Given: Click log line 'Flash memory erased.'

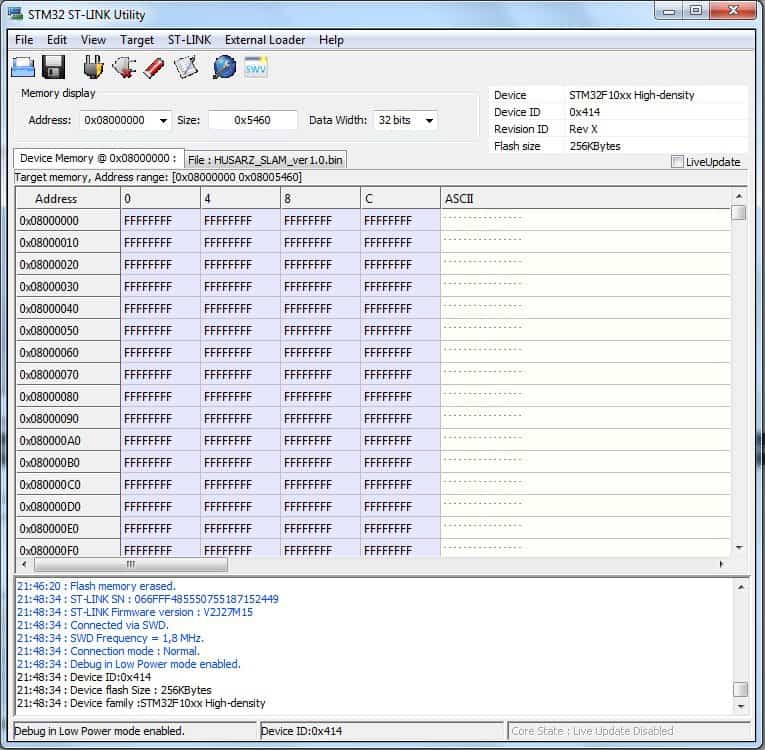Looking at the screenshot, I should click(x=96, y=586).
